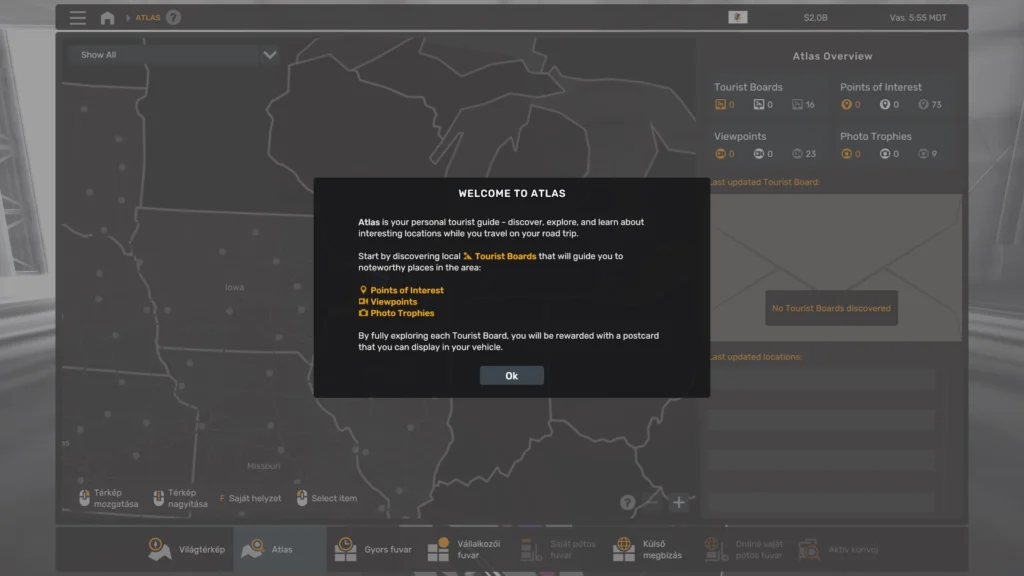Viewport: 1024px width, 576px height.
Task: Click the Missouri label on the map
Action: click(x=264, y=466)
